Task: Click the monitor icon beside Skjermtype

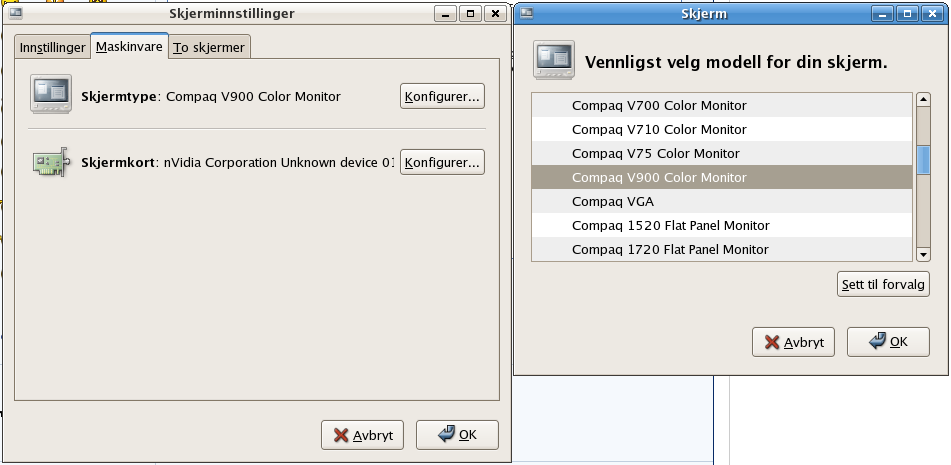Action: [51, 94]
